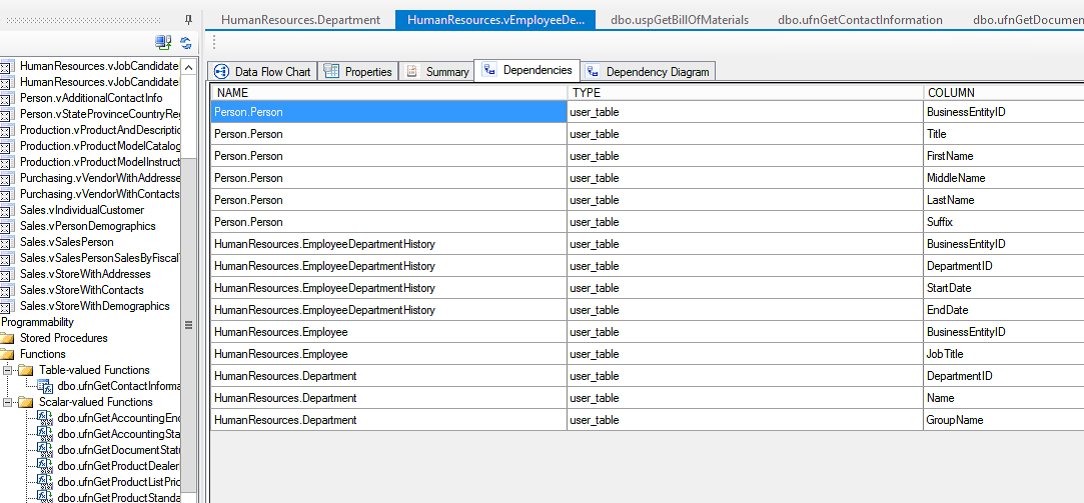The height and width of the screenshot is (503, 1084).
Task: Switch to the Dependency Diagram tab
Action: click(648, 71)
